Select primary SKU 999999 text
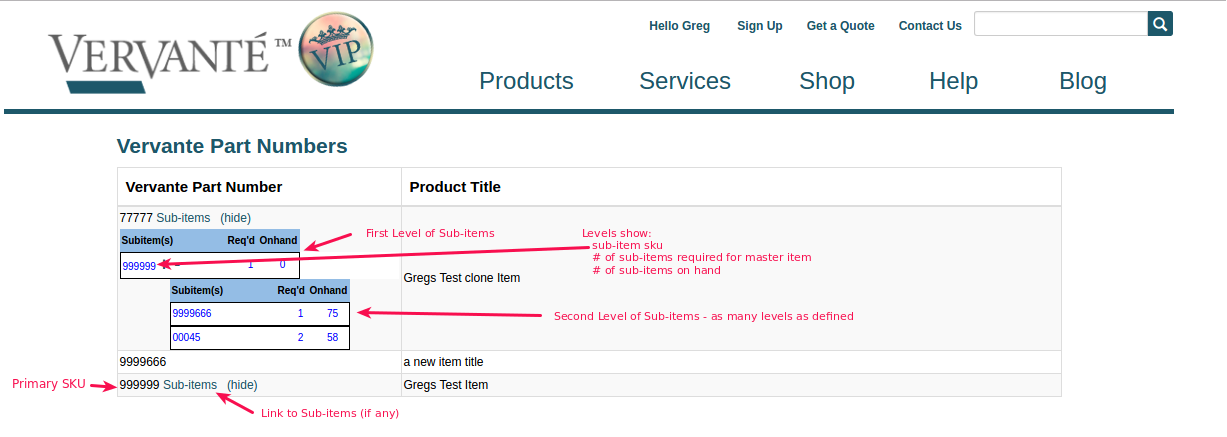 [139, 385]
